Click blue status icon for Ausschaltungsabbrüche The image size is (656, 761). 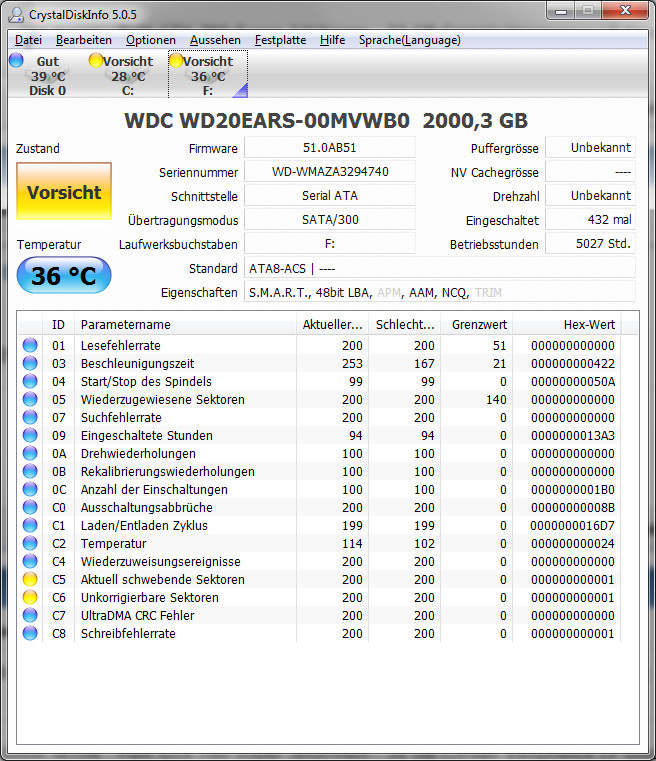click(x=30, y=507)
